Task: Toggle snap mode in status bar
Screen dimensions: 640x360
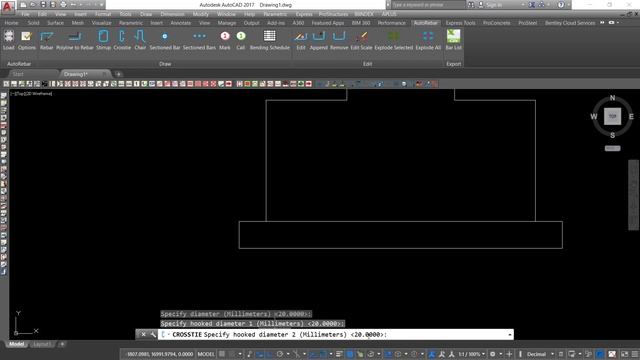Action: [x=232, y=354]
